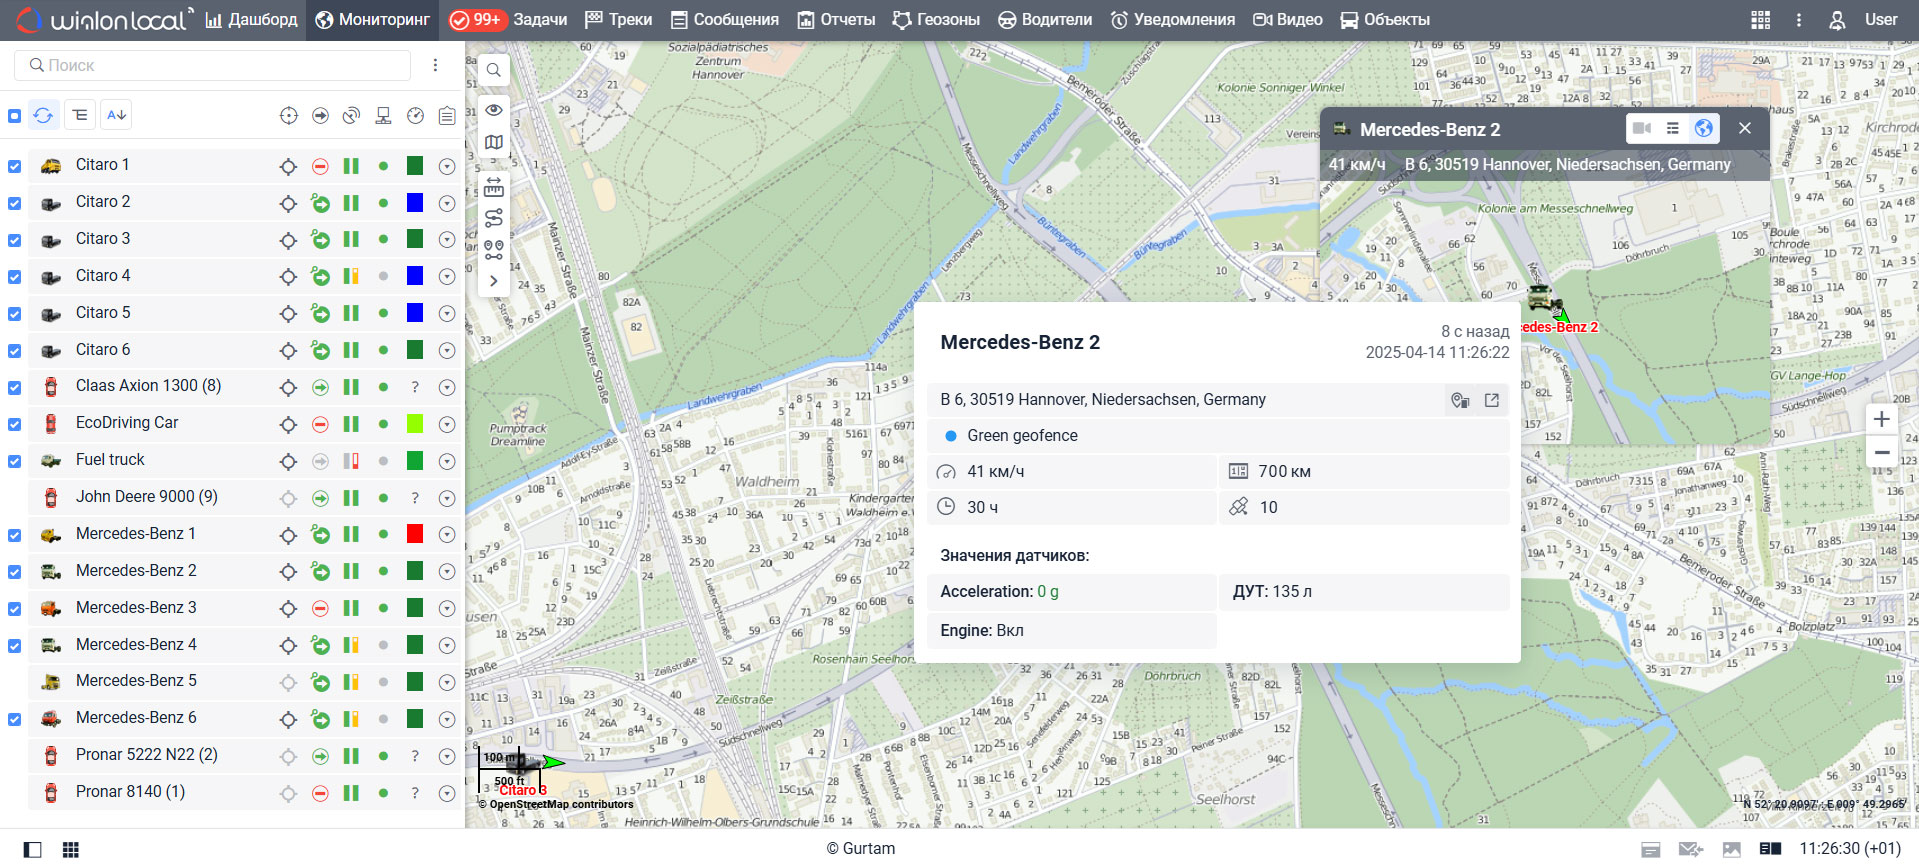This screenshot has width=1919, height=865.
Task: Uncheck the Citaro 3 checkbox
Action: [x=15, y=240]
